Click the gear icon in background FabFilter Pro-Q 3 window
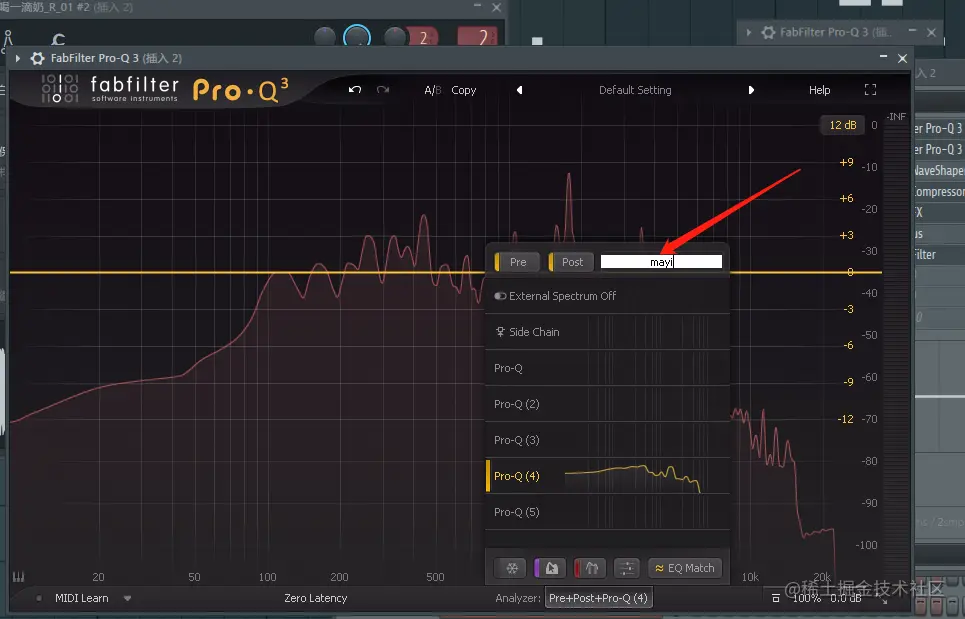This screenshot has width=965, height=619. pos(768,33)
